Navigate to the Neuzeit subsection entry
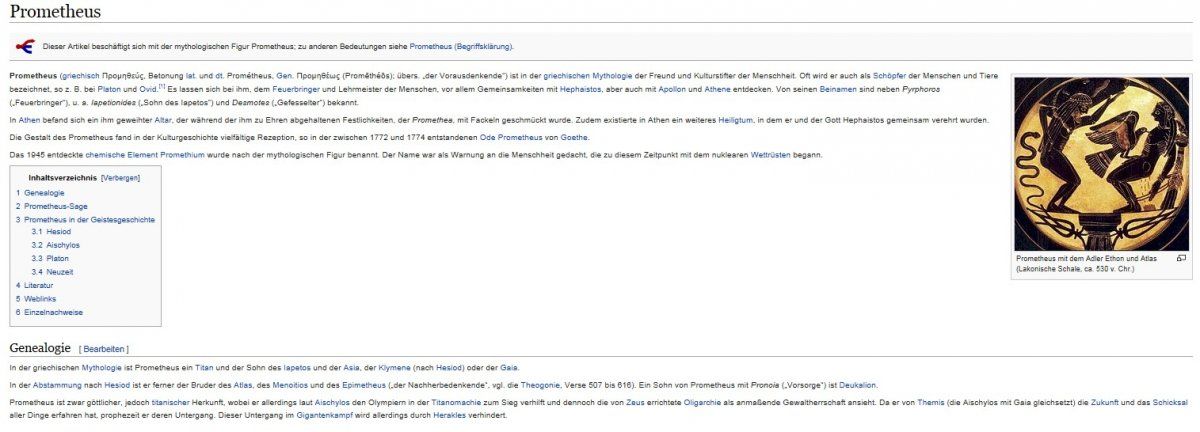 pos(59,272)
